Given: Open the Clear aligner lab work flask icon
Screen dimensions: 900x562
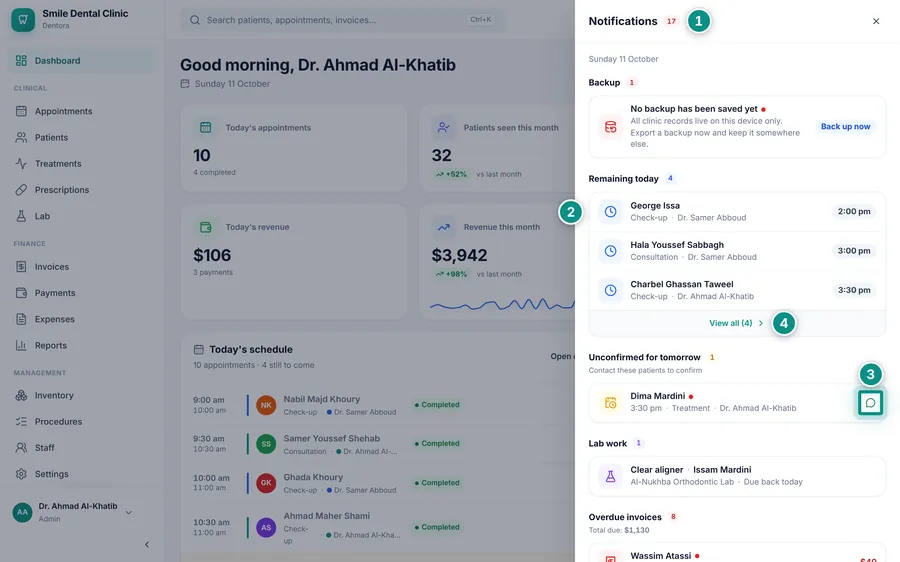Looking at the screenshot, I should pos(610,476).
